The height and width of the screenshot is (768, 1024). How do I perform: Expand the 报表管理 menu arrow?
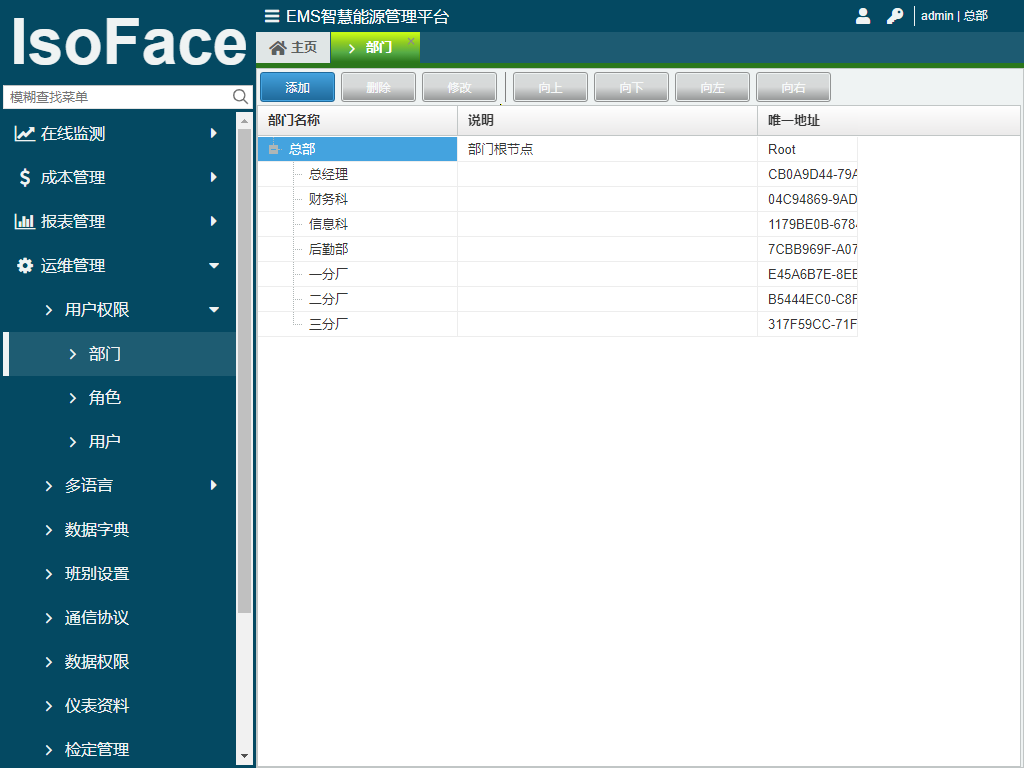[x=214, y=221]
